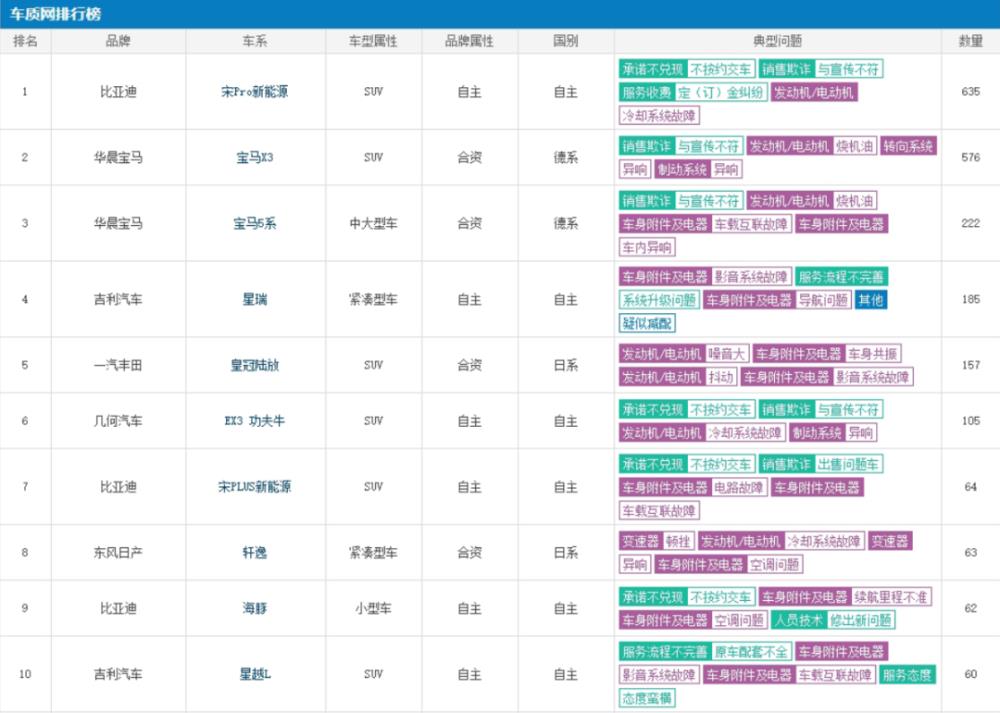Click the 态度蛮横 tag in 星越L row
This screenshot has width=1000, height=713.
point(647,698)
